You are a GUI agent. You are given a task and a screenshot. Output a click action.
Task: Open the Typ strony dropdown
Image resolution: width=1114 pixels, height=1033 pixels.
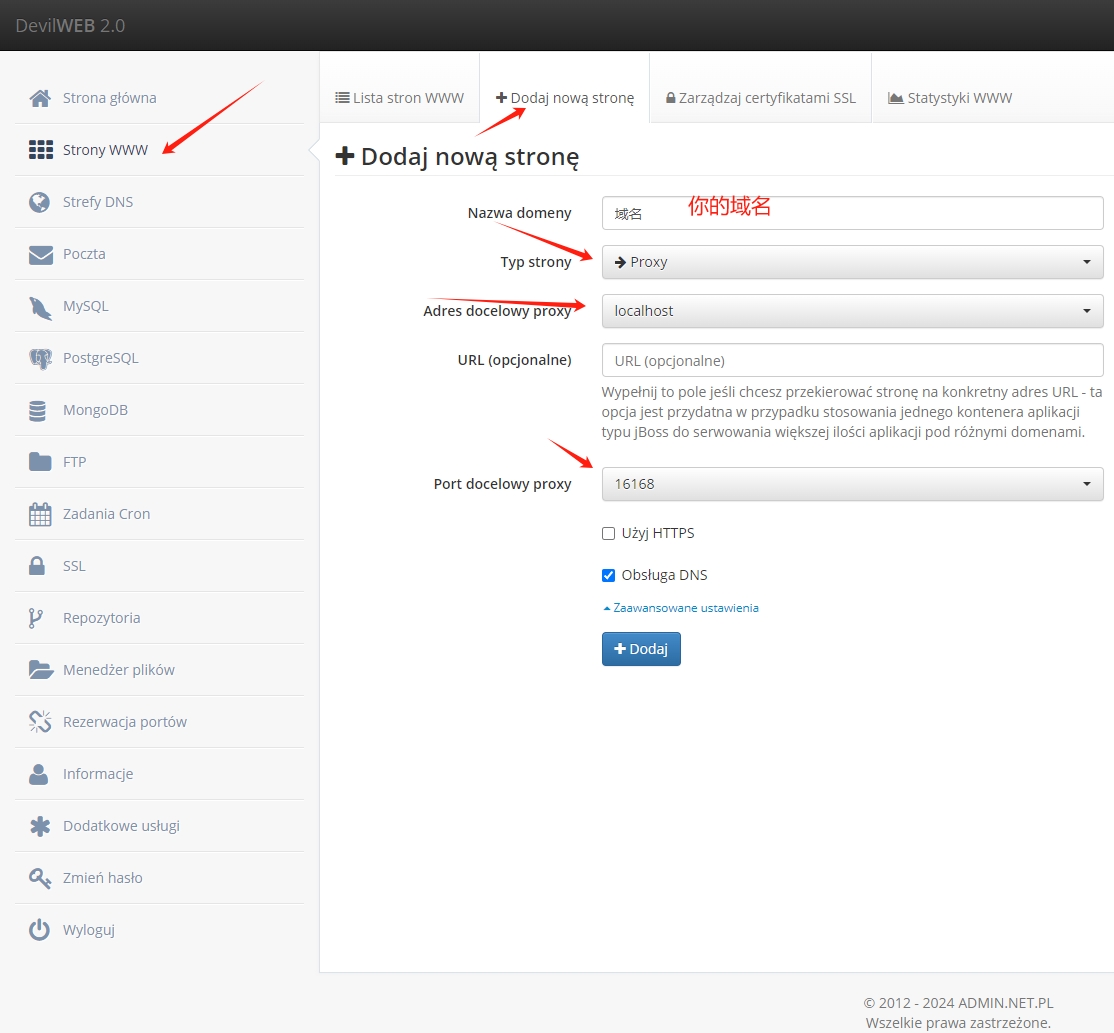[x=852, y=262]
